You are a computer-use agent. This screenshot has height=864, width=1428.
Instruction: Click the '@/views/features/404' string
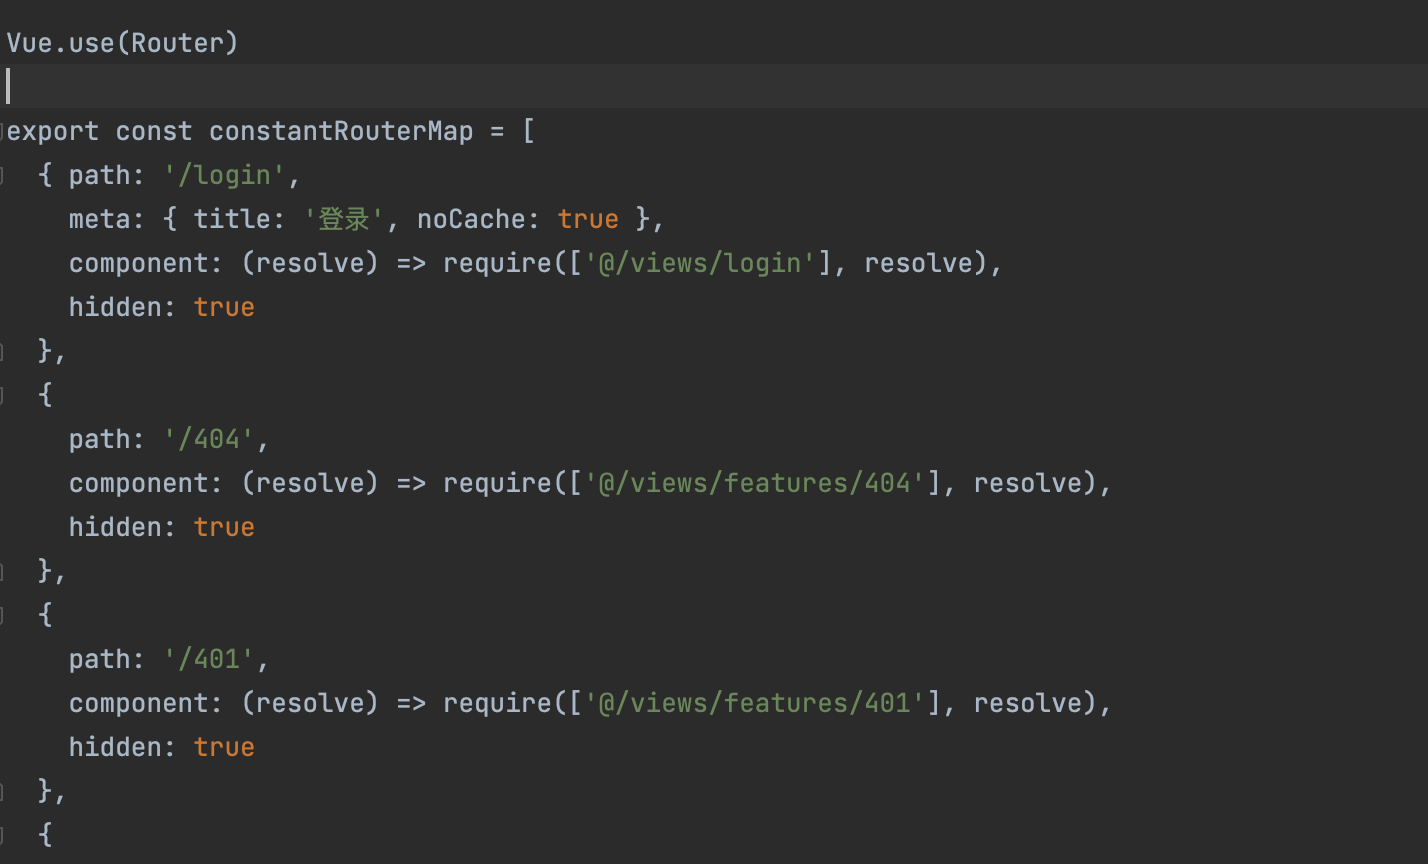click(755, 483)
